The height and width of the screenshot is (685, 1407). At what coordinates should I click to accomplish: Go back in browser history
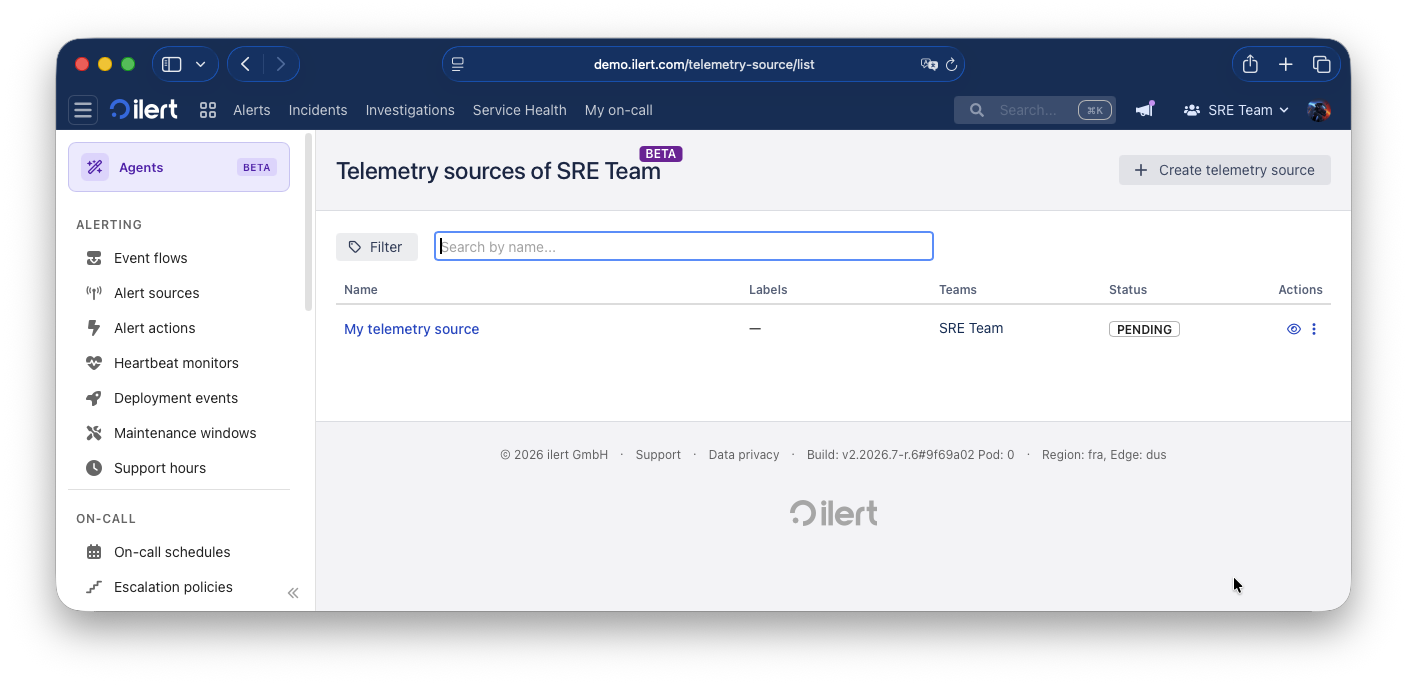click(x=245, y=64)
